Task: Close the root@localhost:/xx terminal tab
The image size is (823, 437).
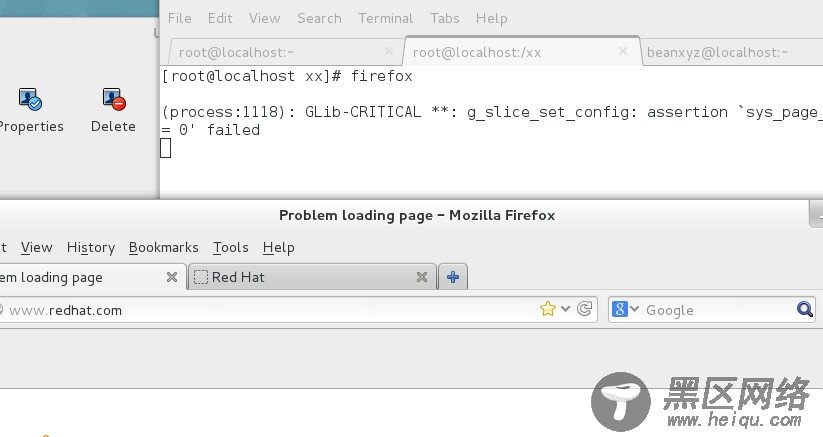Action: pos(623,51)
